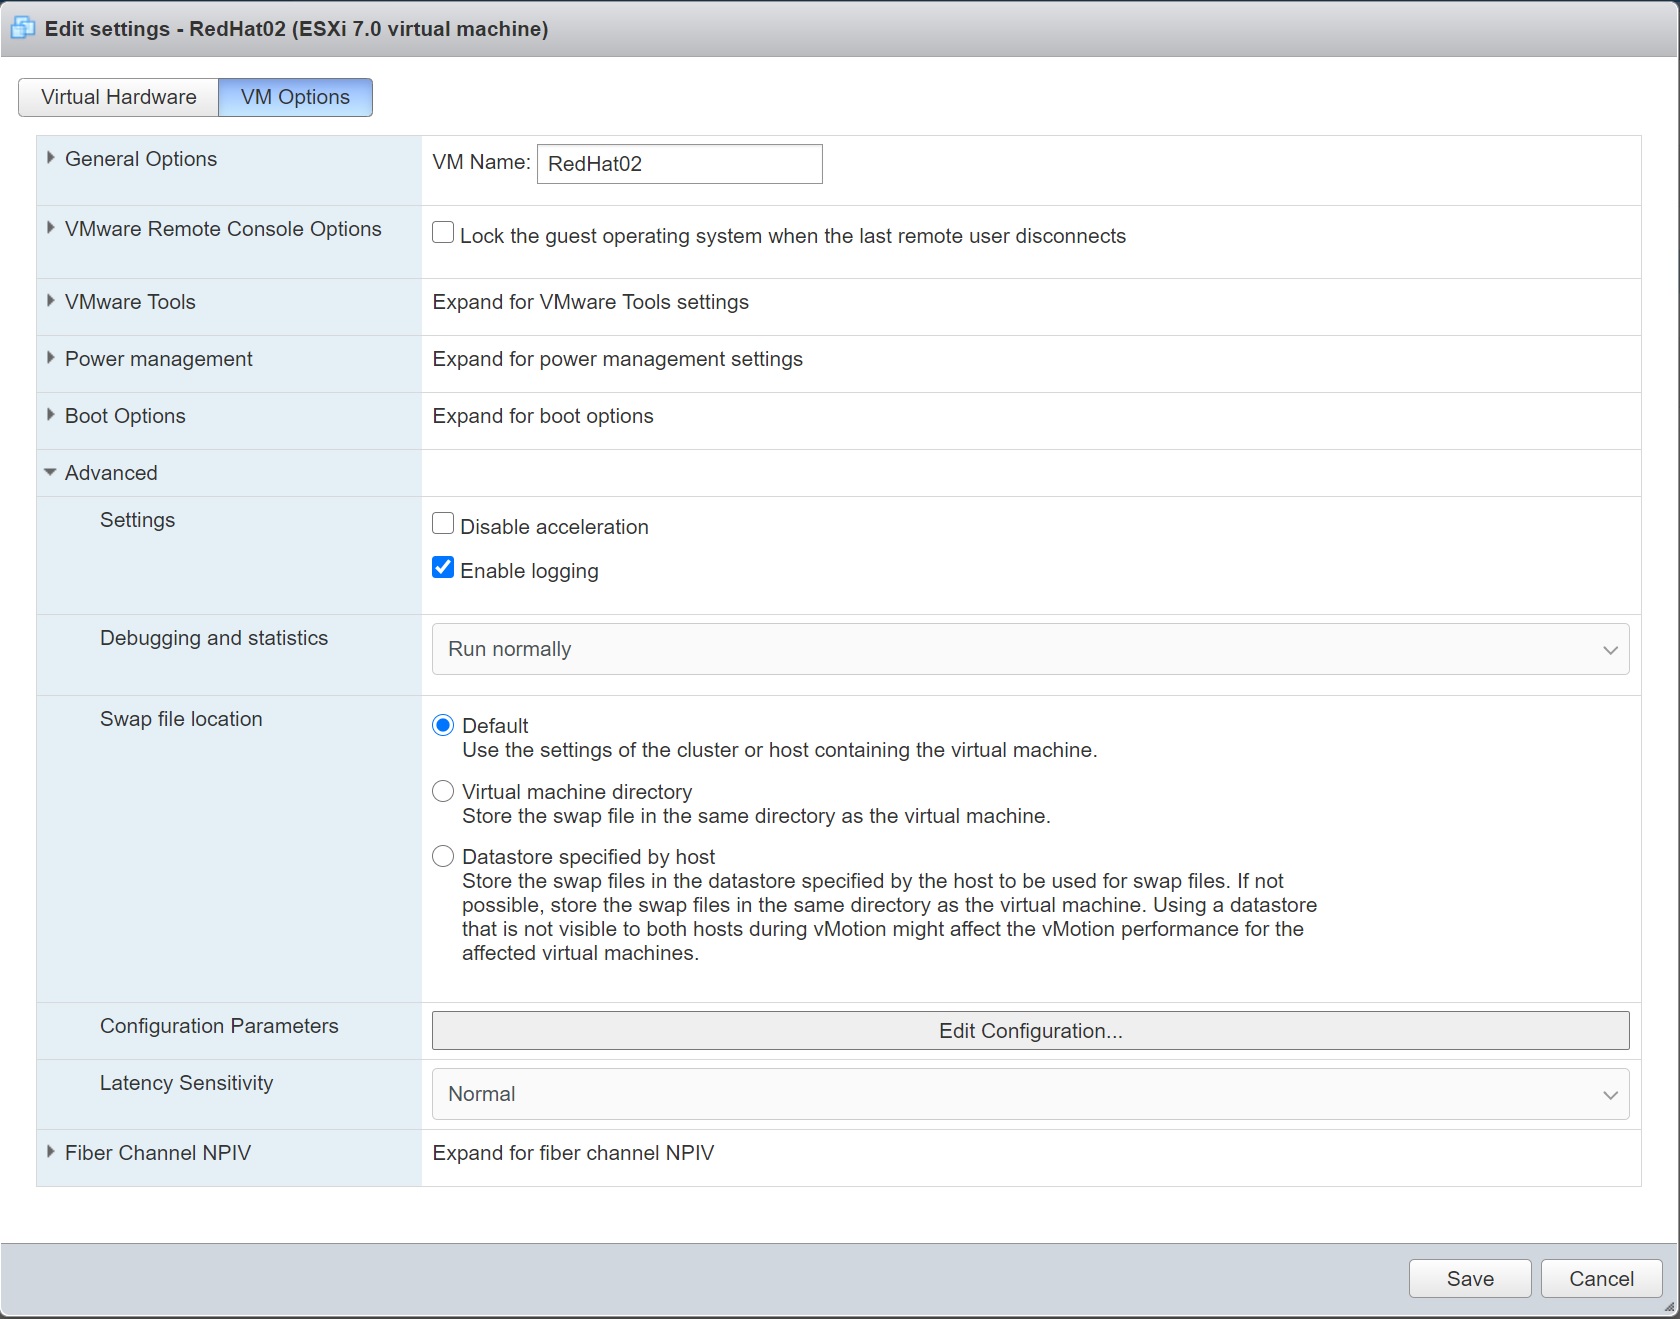
Task: Select Virtual machine directory swap option
Action: 443,792
